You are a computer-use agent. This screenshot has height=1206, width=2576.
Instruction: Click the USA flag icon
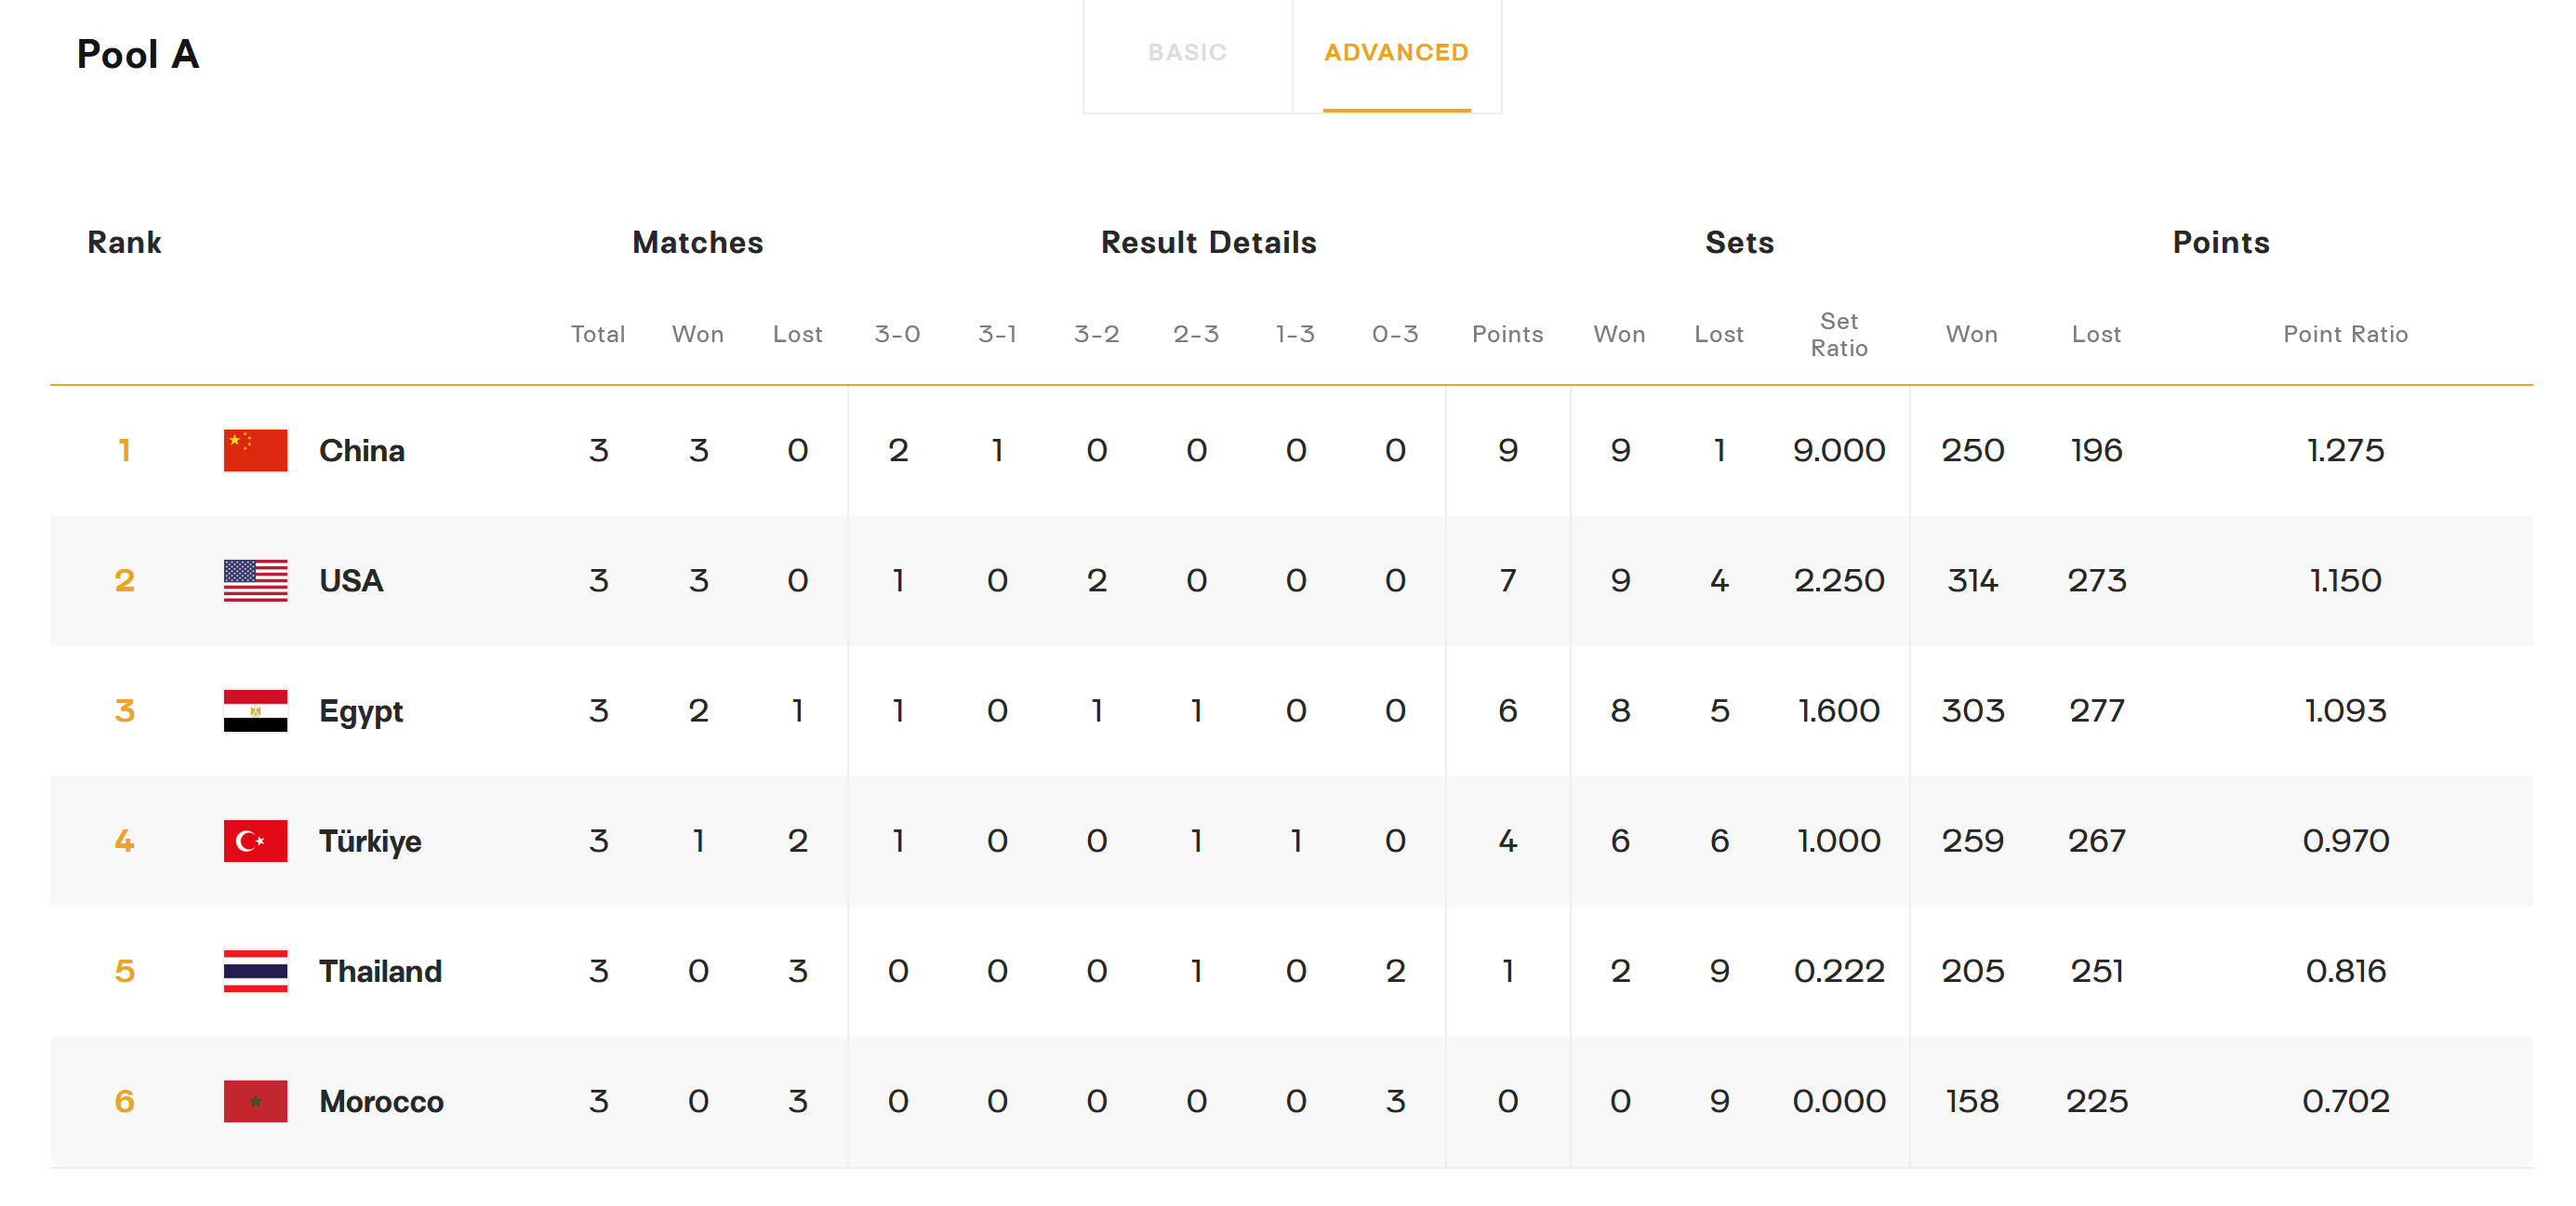(x=255, y=580)
